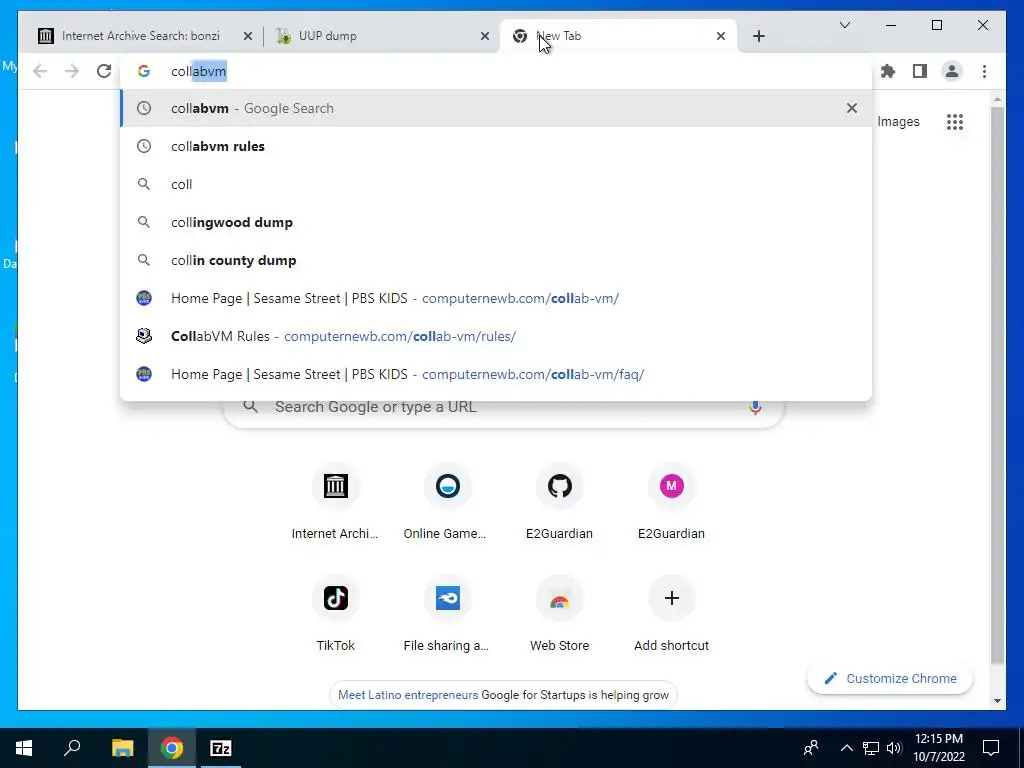Open 'Meet Latino entrepreneurs' promo link

(408, 695)
